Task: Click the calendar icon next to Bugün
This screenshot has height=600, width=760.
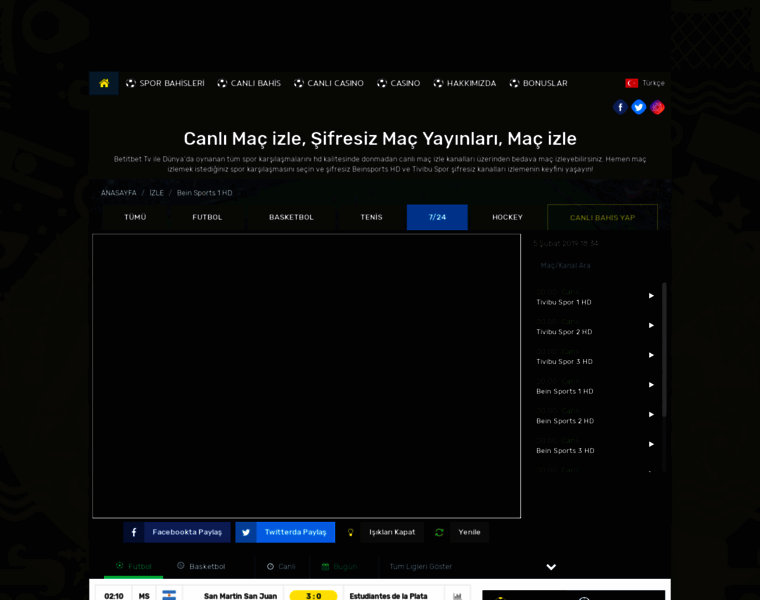Action: [x=325, y=567]
